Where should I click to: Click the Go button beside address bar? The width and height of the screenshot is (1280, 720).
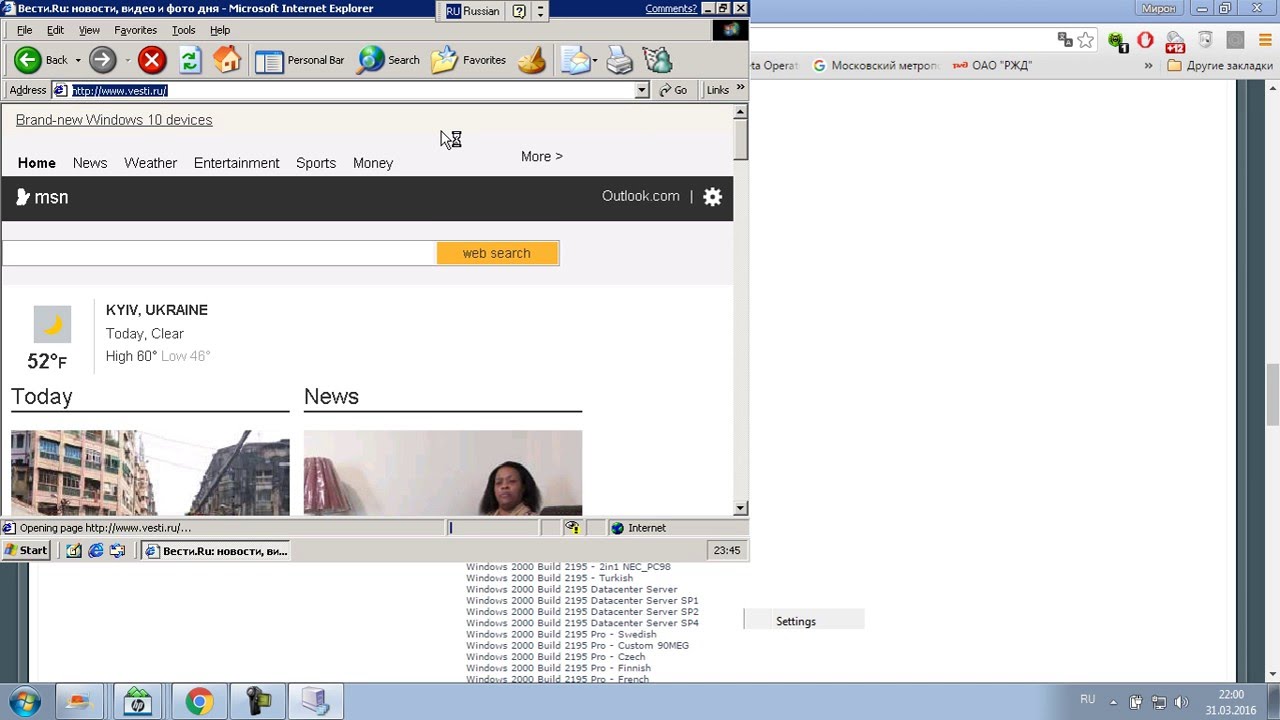[673, 90]
